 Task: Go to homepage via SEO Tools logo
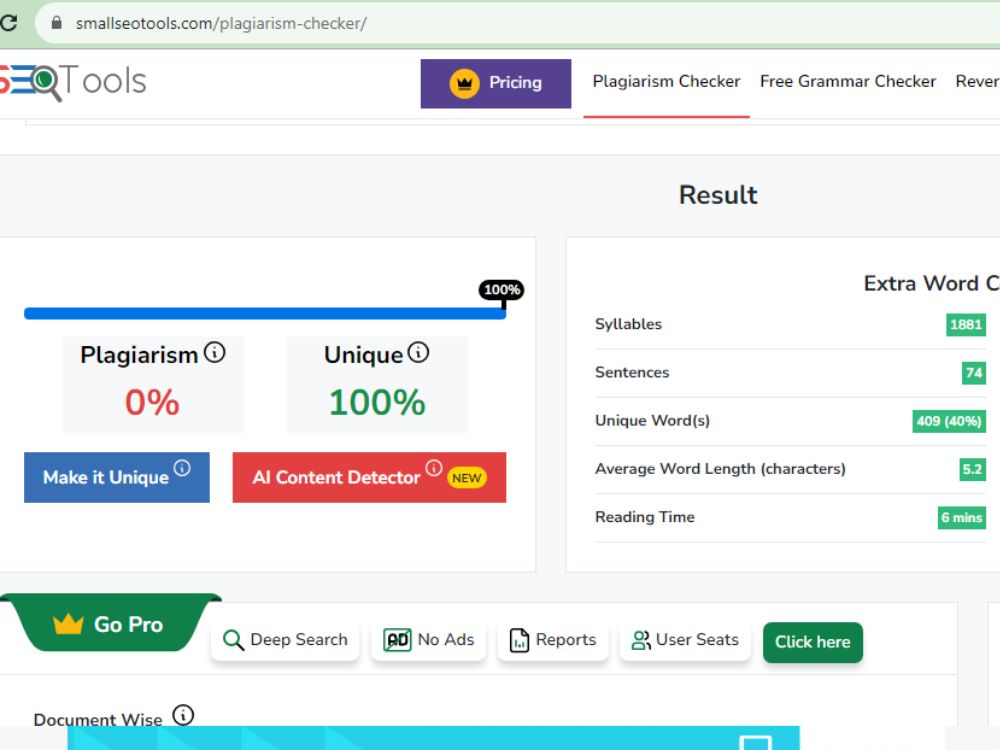point(73,82)
